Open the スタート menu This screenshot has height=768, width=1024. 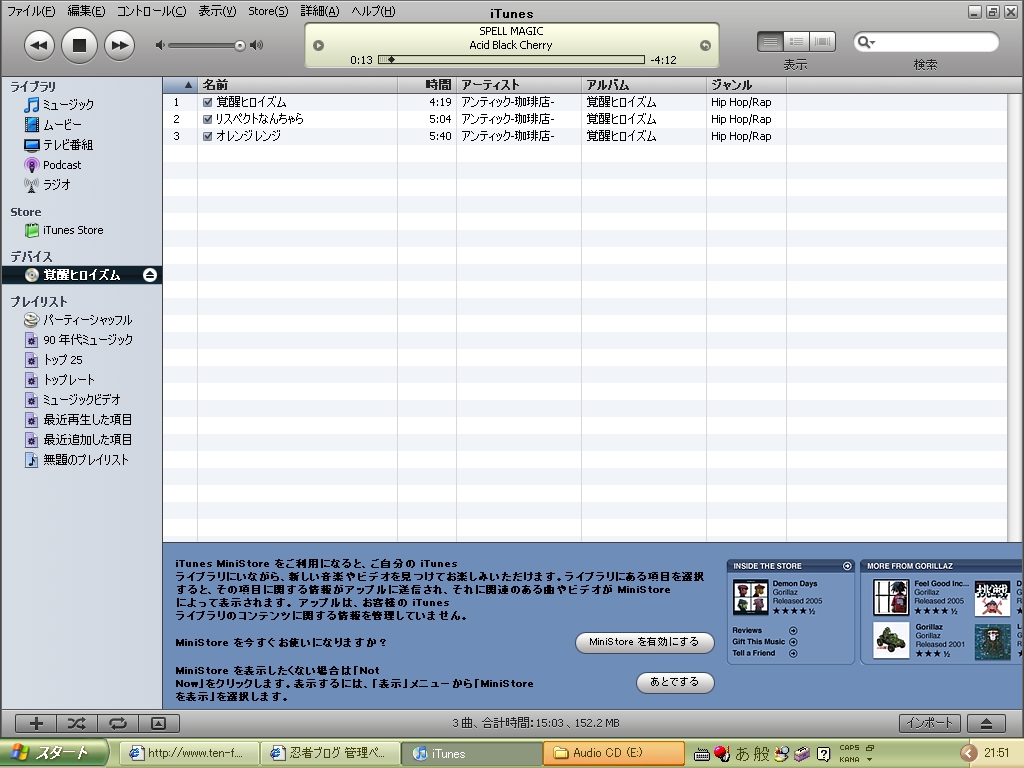pyautogui.click(x=54, y=753)
